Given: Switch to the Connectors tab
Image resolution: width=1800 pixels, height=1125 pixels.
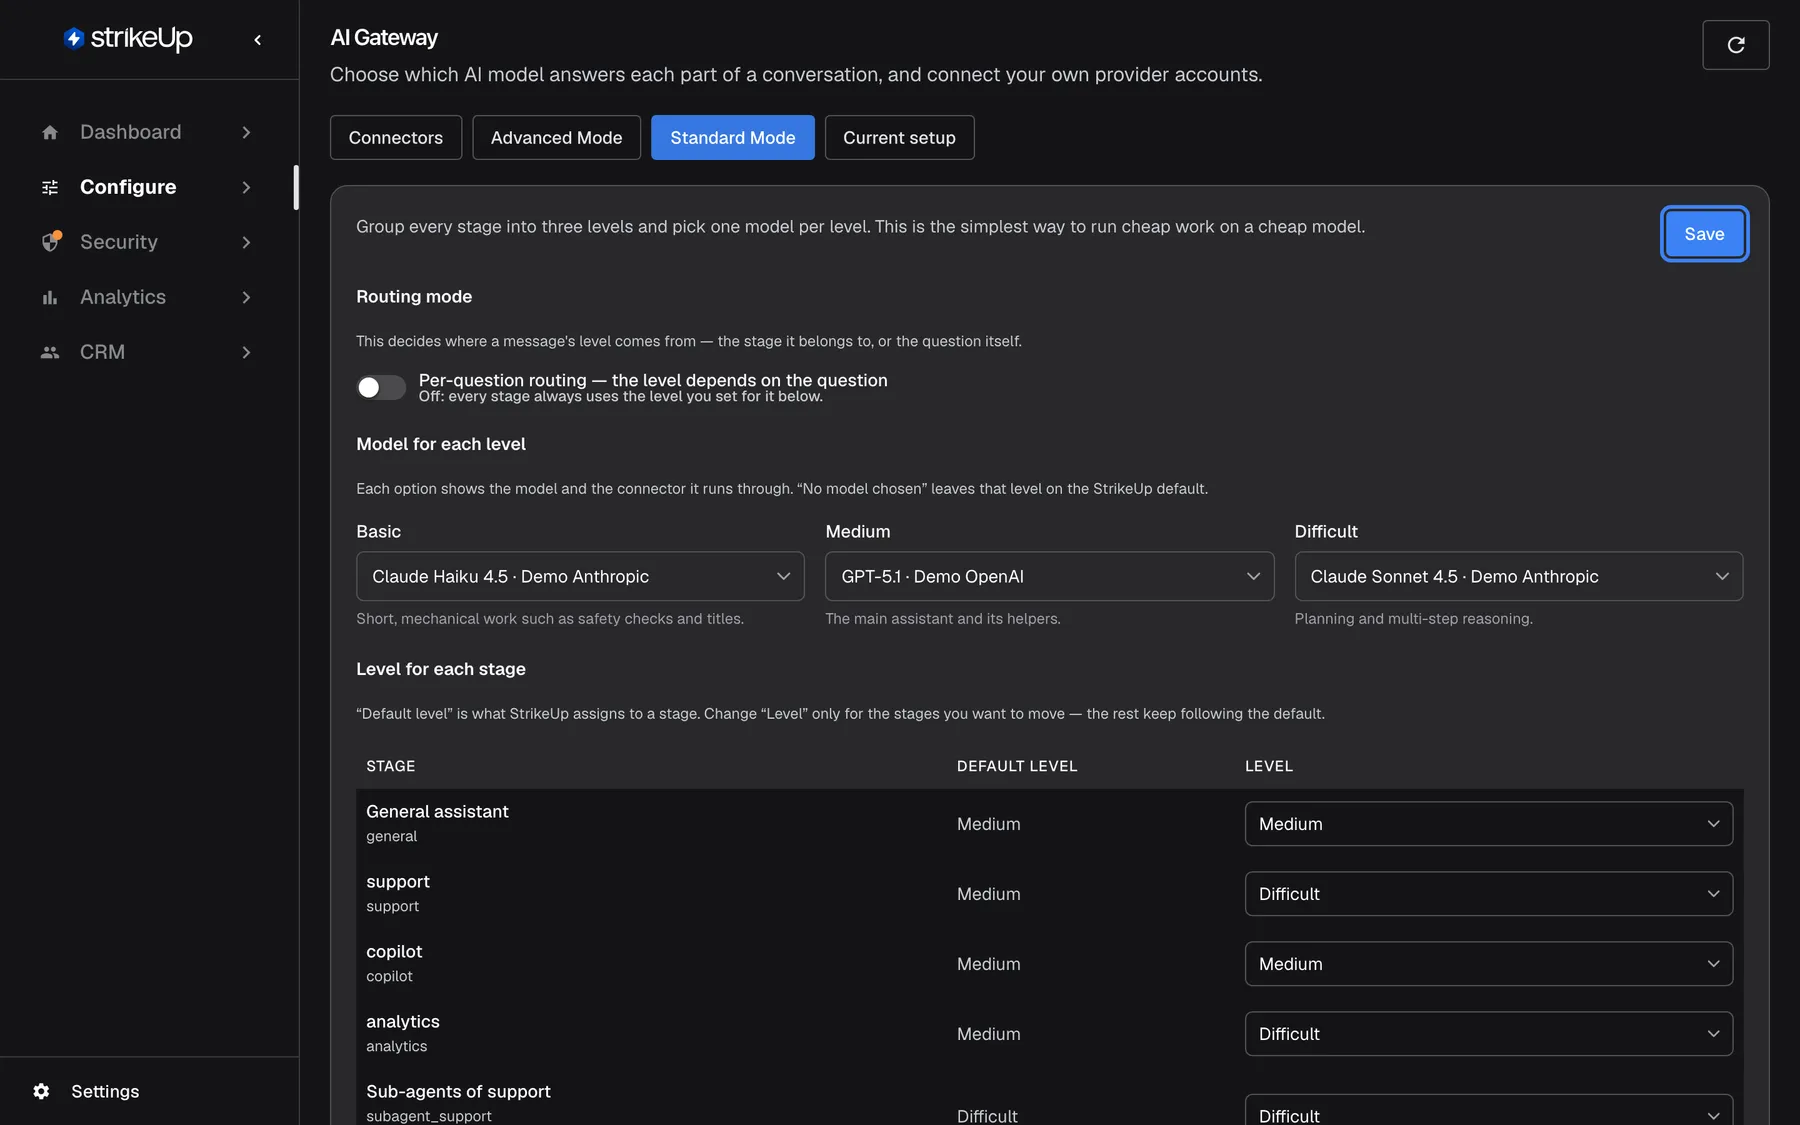Looking at the screenshot, I should 396,138.
